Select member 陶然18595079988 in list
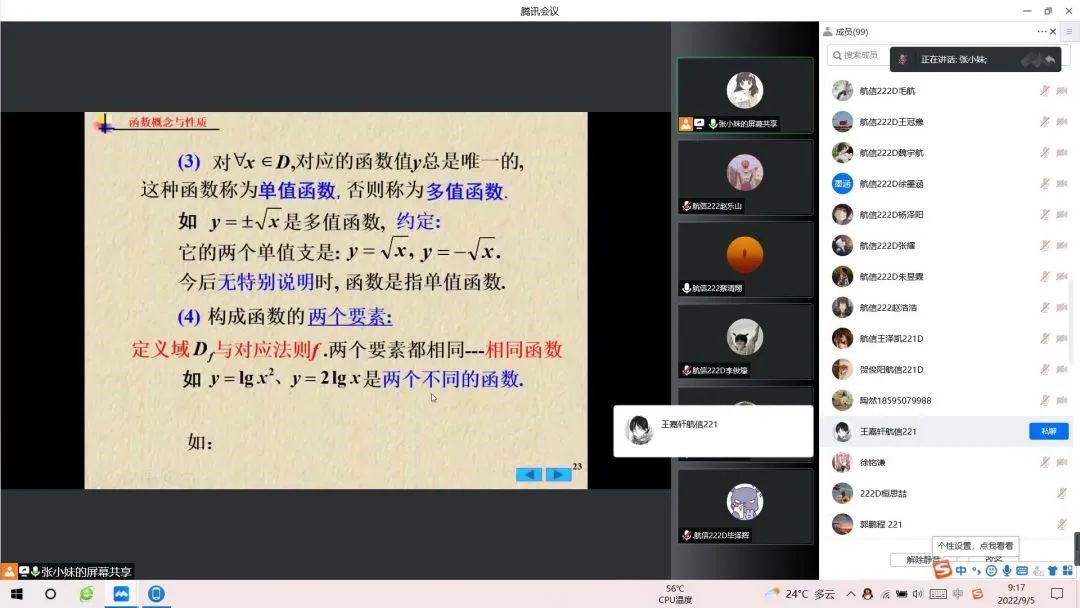Image resolution: width=1080 pixels, height=608 pixels. (895, 401)
